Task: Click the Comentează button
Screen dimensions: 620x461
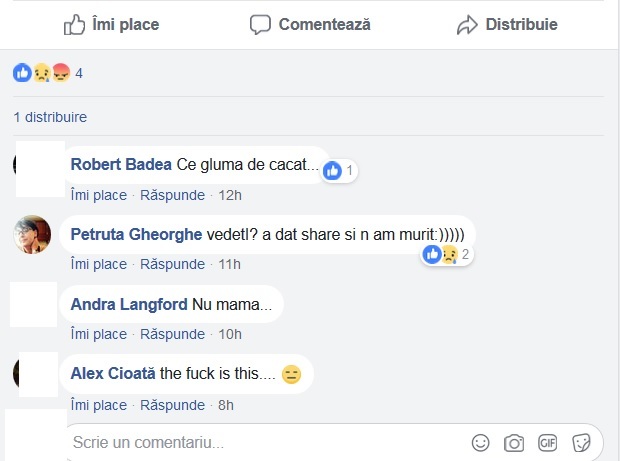Action: (310, 24)
